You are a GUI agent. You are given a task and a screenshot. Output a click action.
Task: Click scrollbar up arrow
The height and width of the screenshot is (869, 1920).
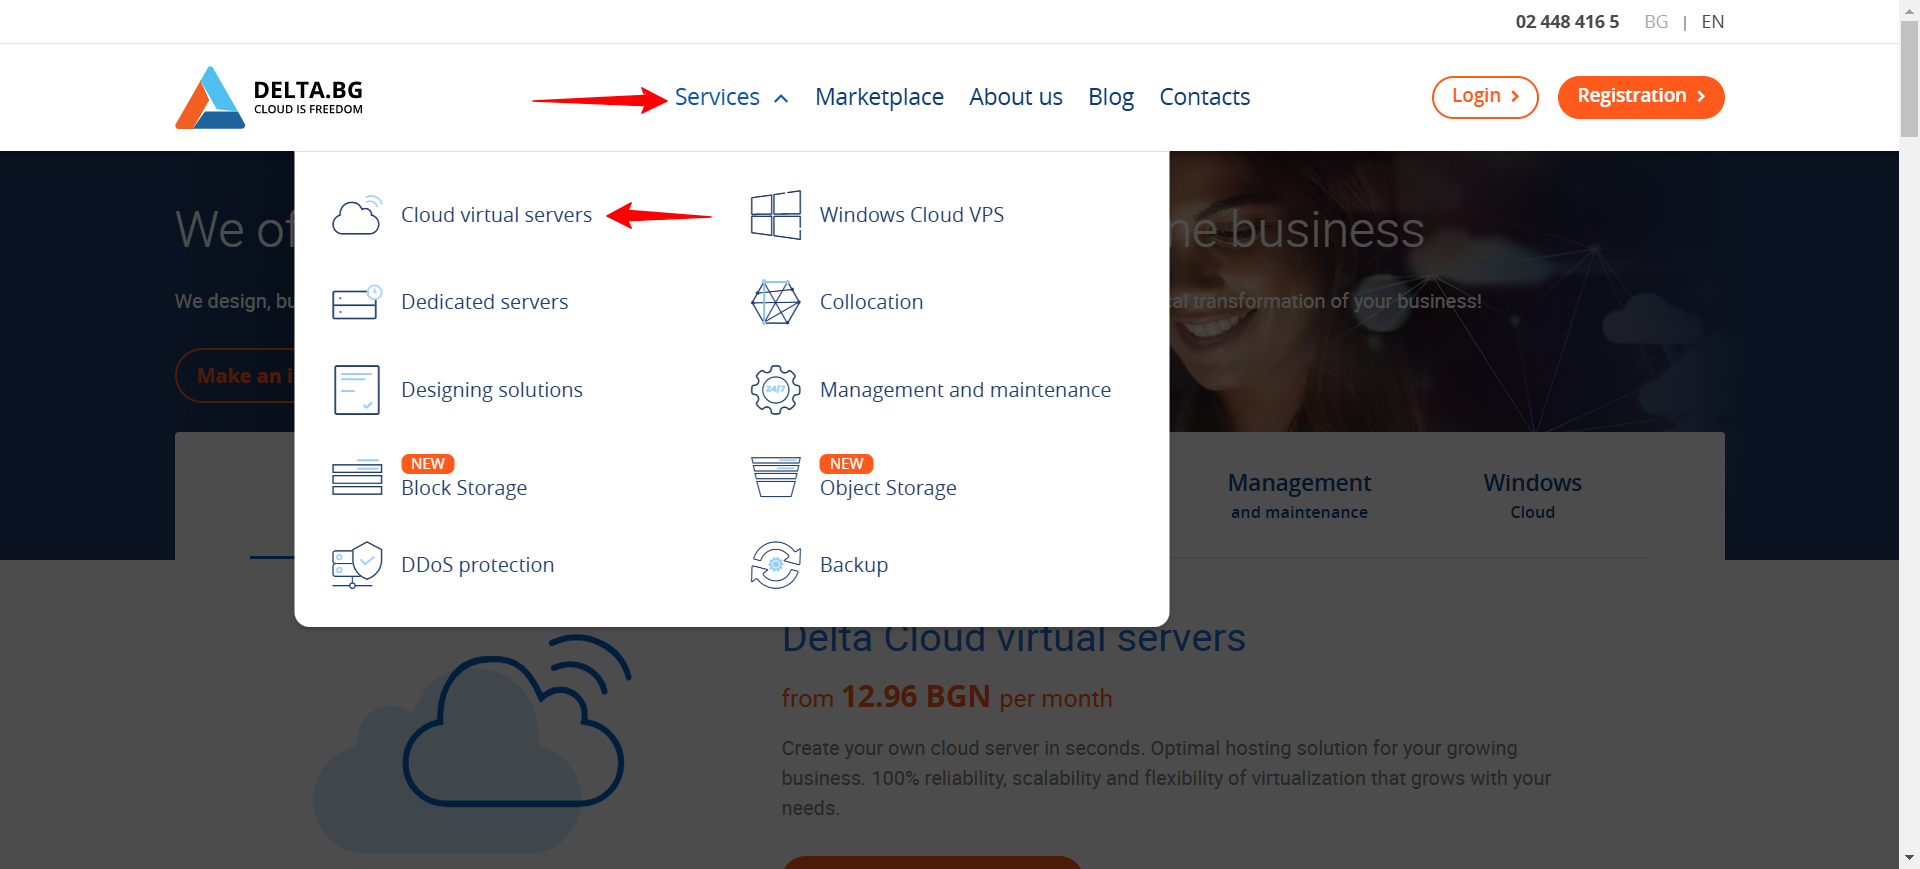point(1909,9)
